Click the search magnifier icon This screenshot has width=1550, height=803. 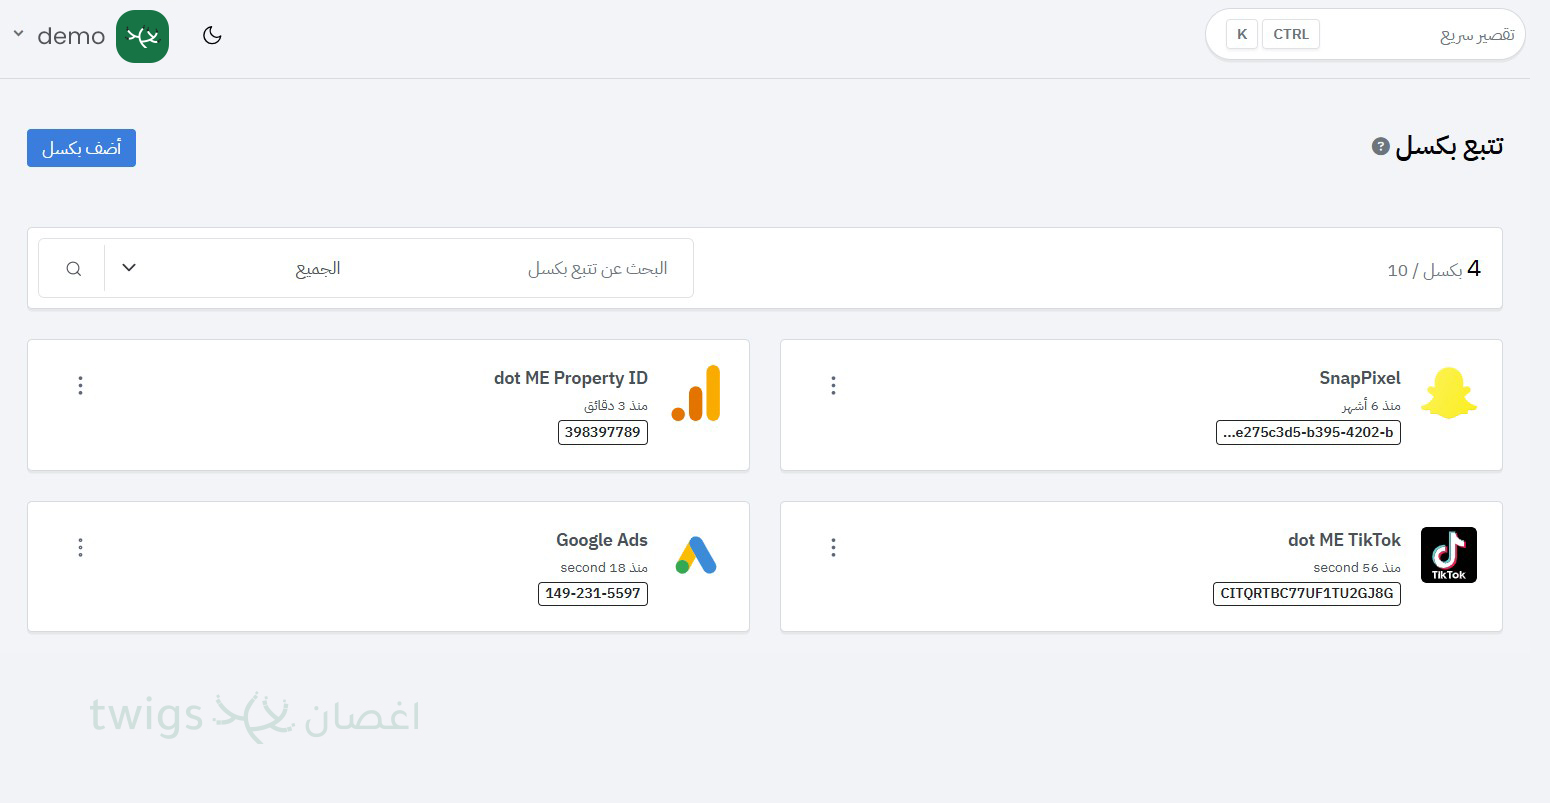point(74,268)
